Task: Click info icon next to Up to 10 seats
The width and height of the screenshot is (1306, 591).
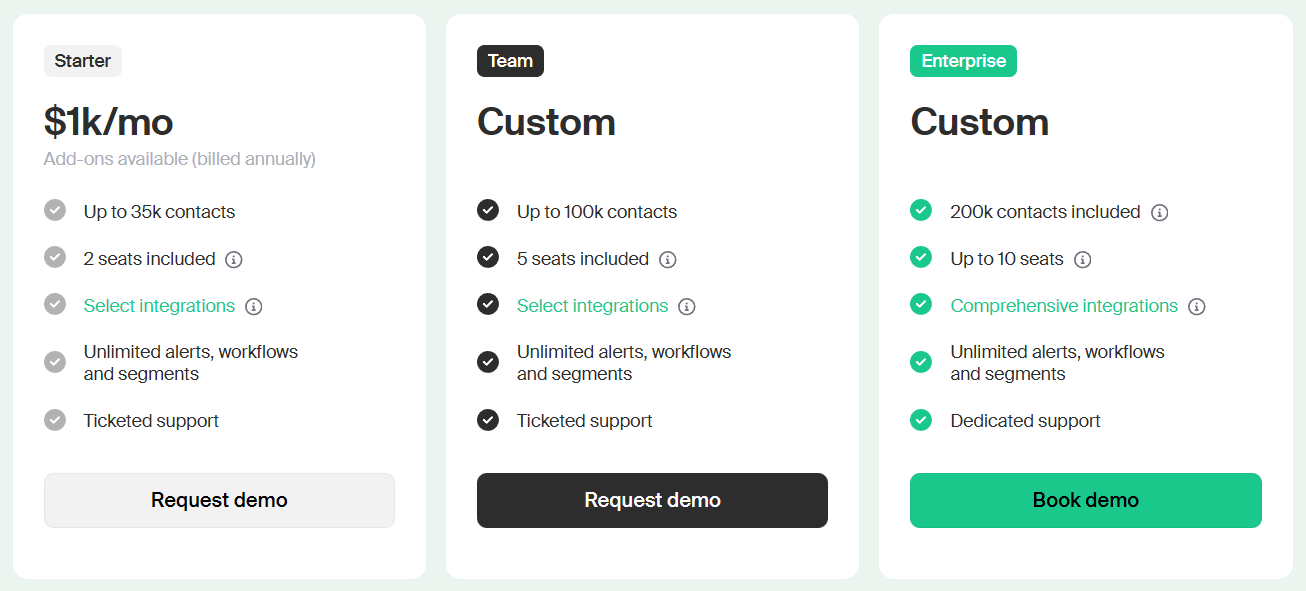Action: 1083,260
